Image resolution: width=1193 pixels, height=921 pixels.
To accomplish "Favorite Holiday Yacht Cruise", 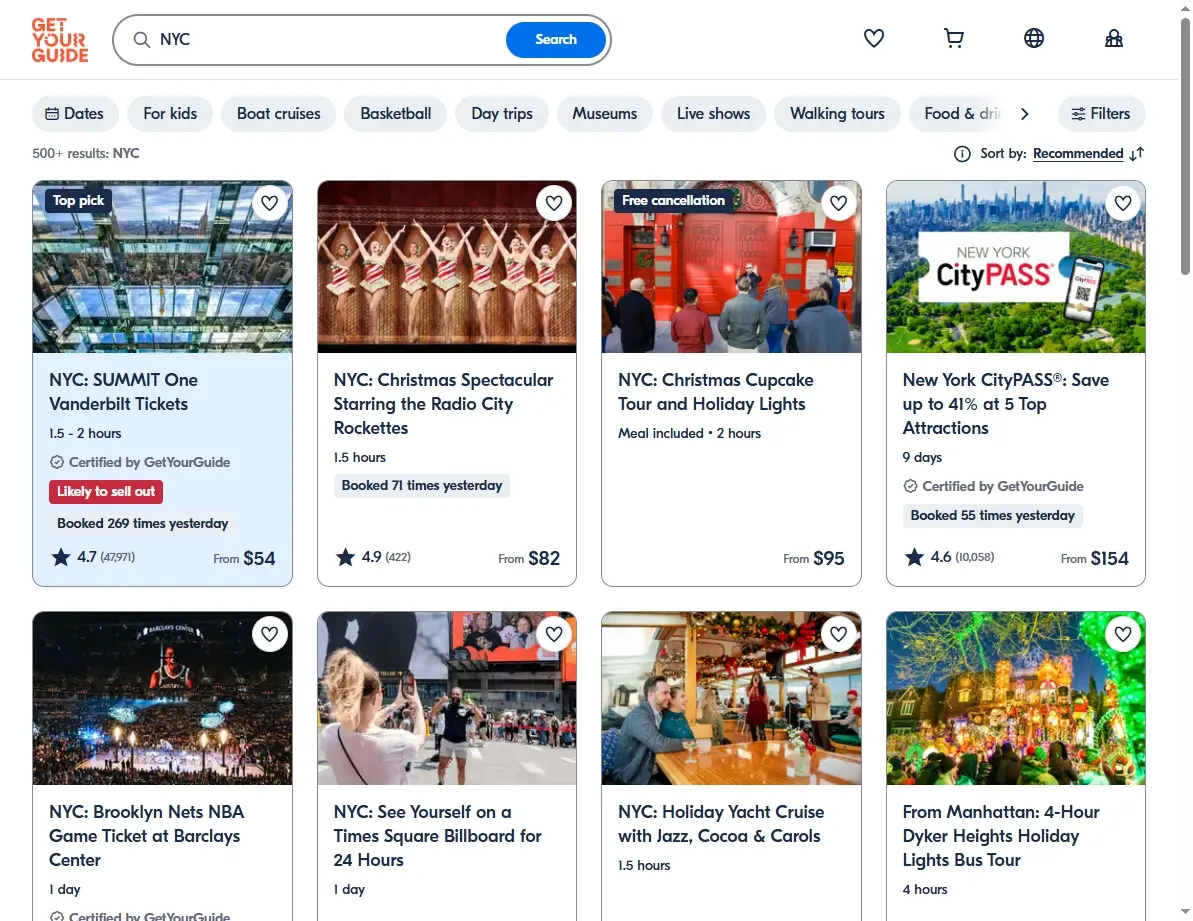I will tap(838, 634).
